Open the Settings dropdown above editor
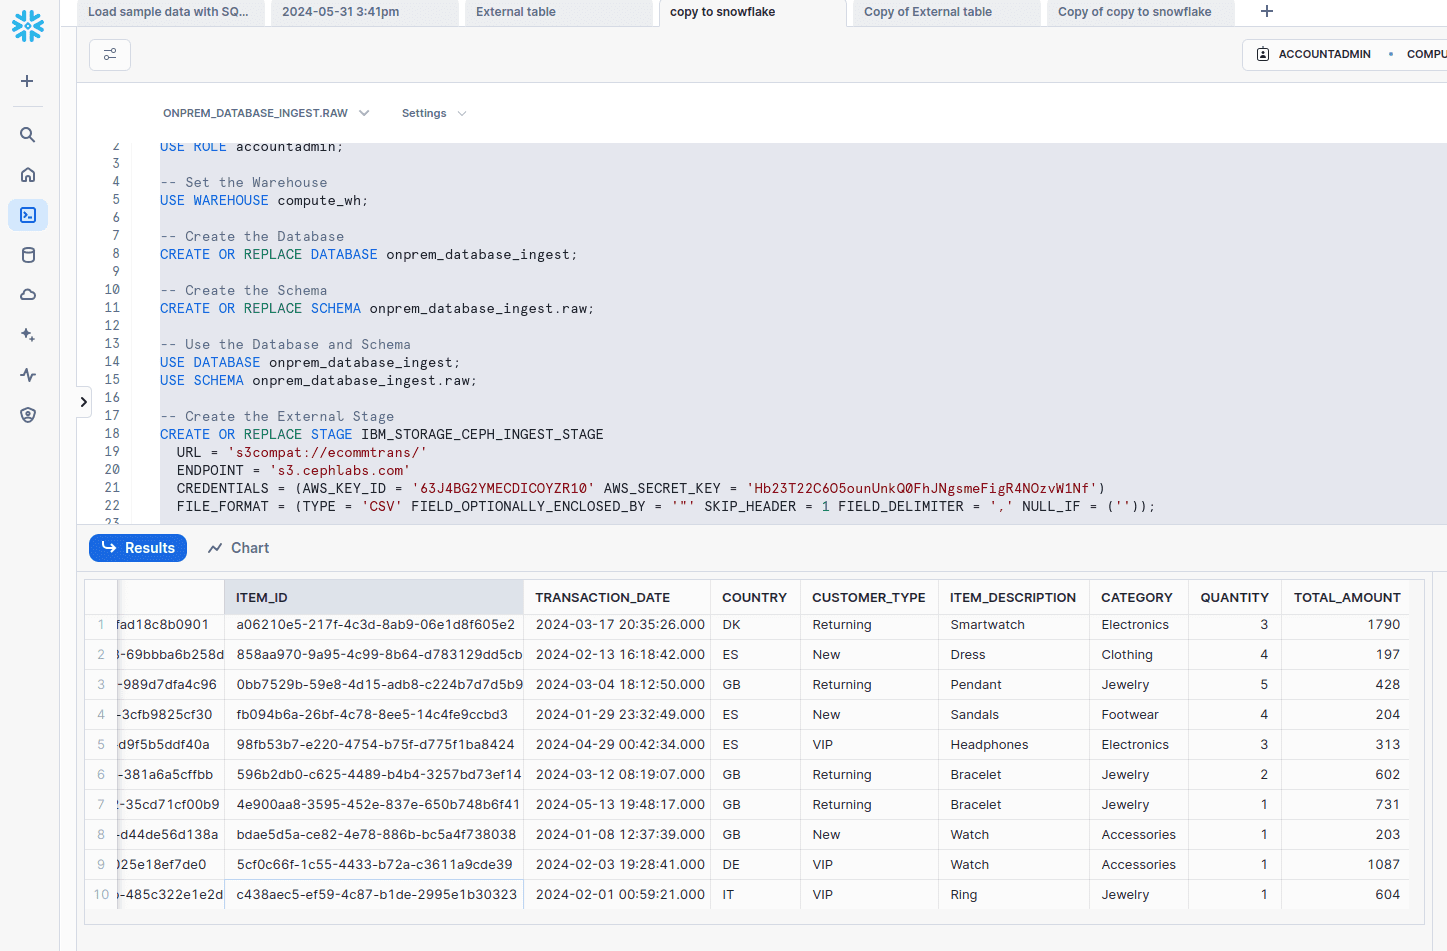The width and height of the screenshot is (1447, 951). click(x=433, y=113)
